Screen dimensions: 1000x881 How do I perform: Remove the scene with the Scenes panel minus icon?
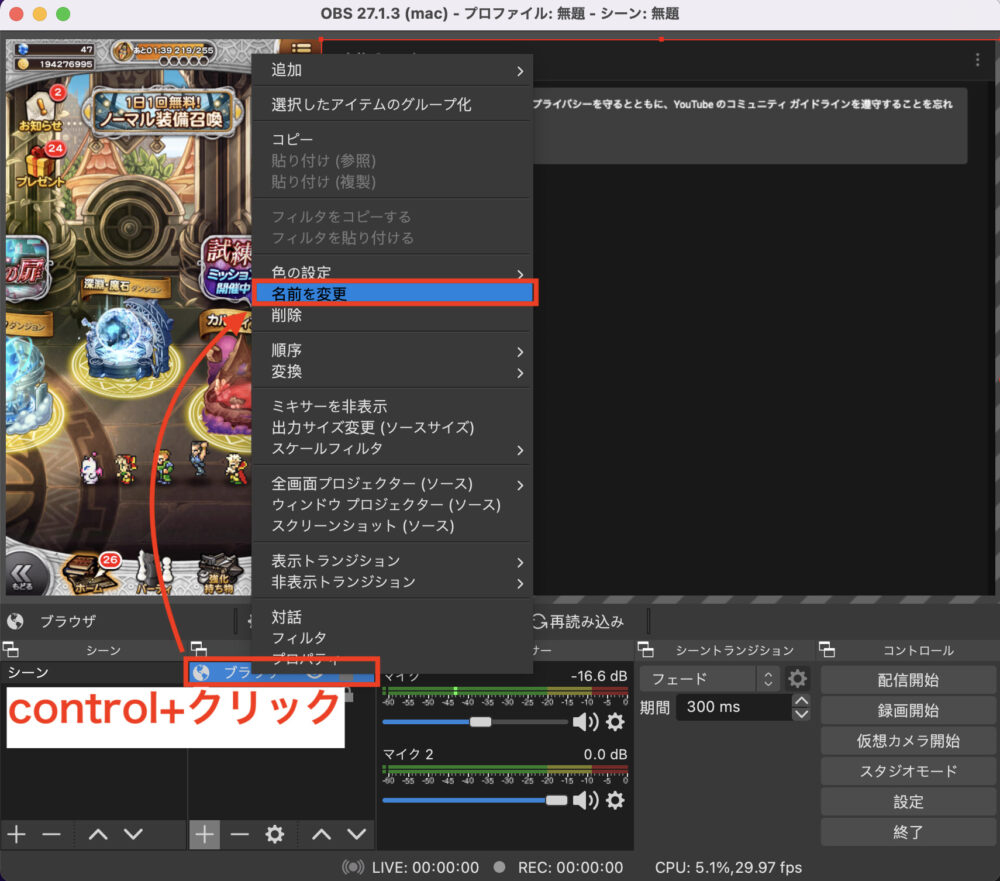[x=51, y=834]
